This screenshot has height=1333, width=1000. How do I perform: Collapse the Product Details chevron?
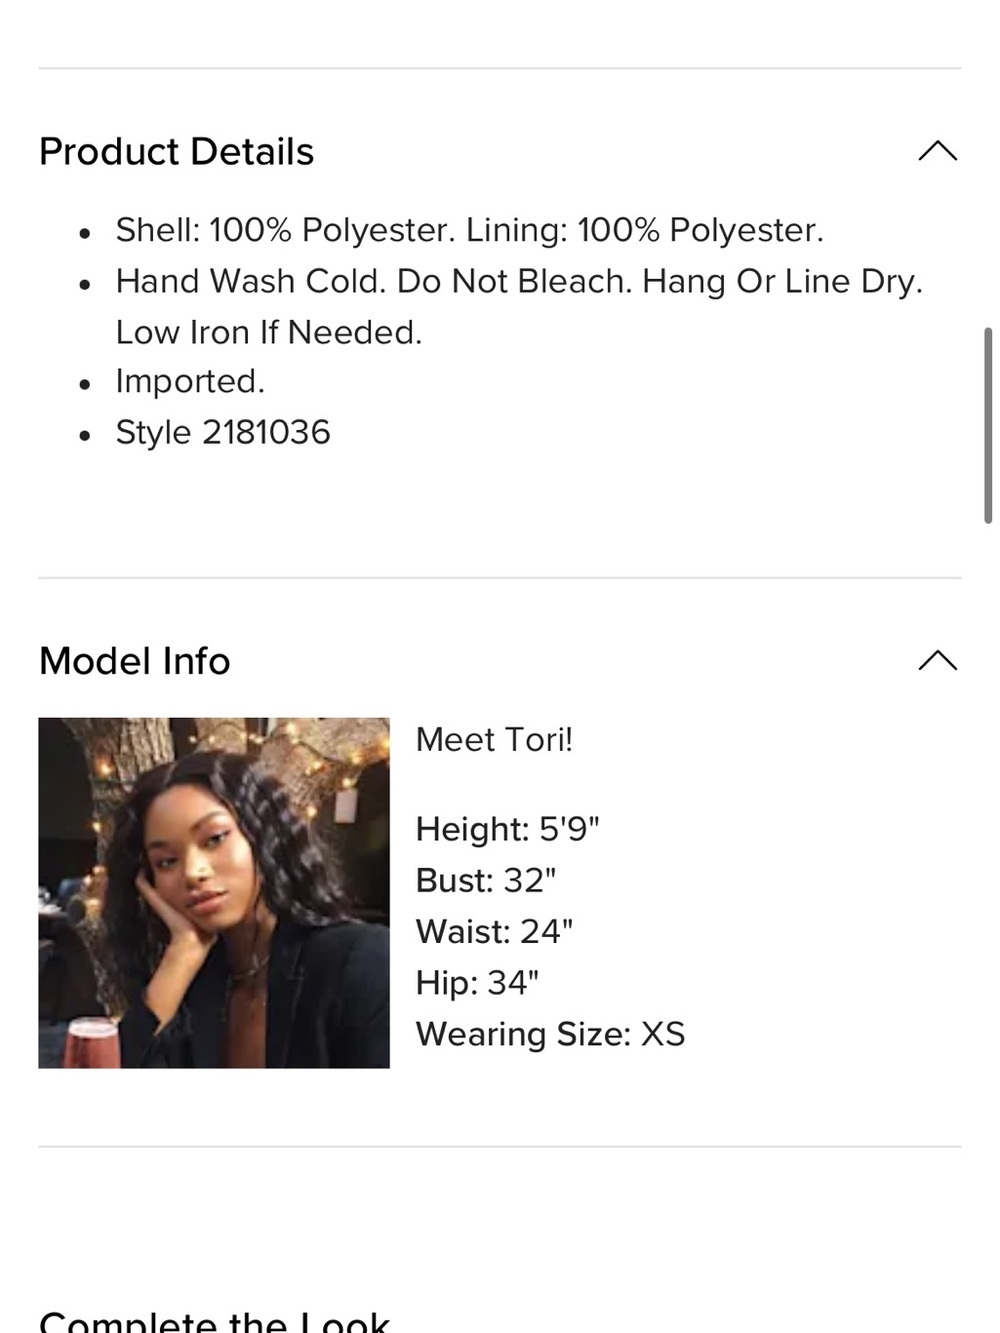point(937,151)
